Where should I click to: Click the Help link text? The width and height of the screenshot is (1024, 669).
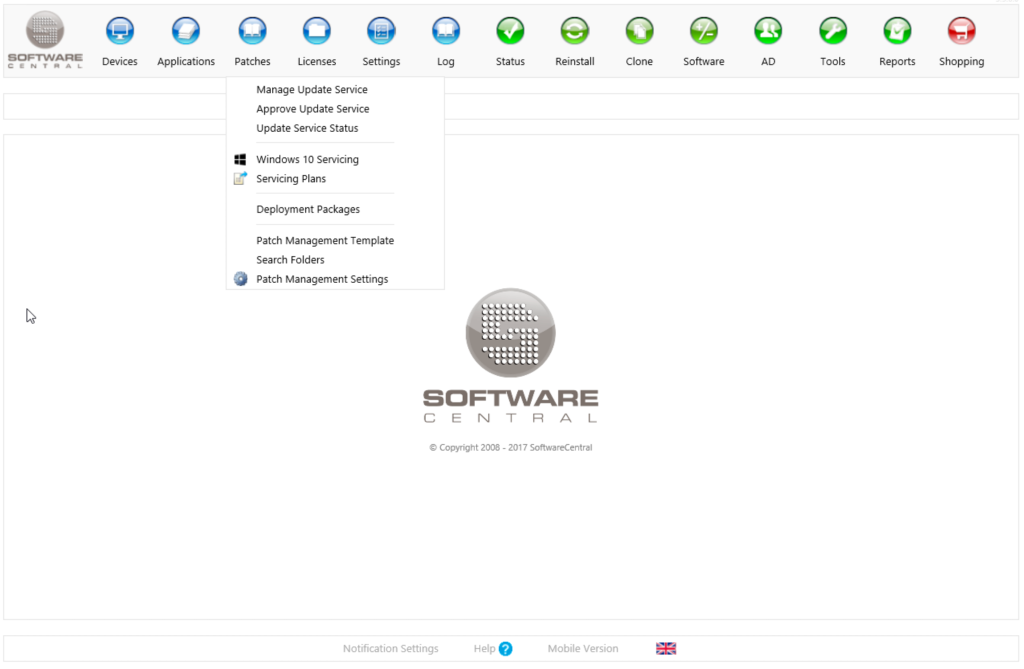click(485, 649)
